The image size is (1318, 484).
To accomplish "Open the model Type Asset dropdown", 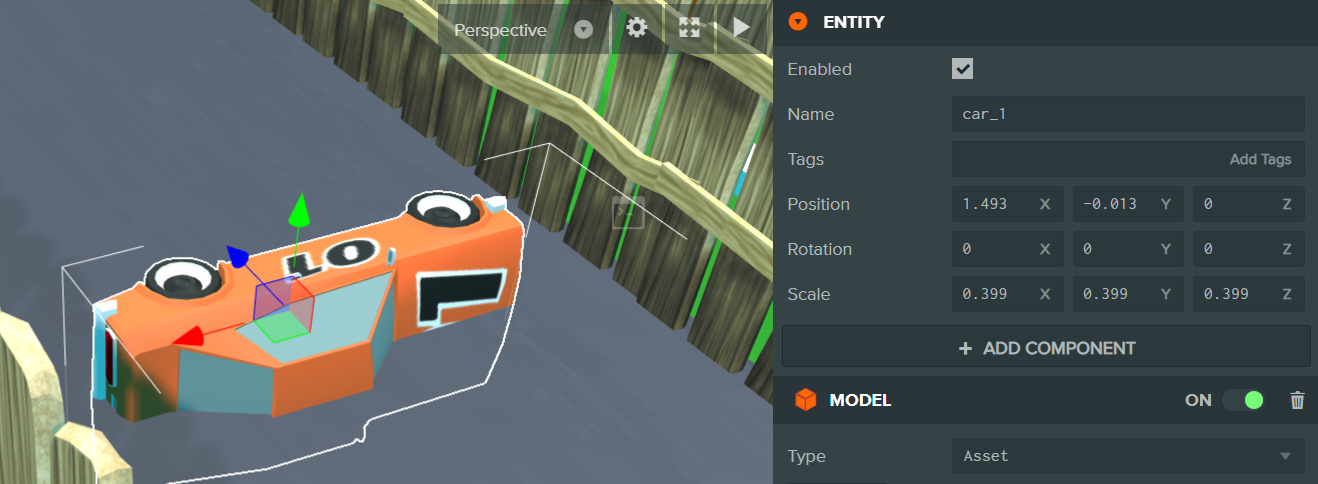I will click(x=1127, y=456).
